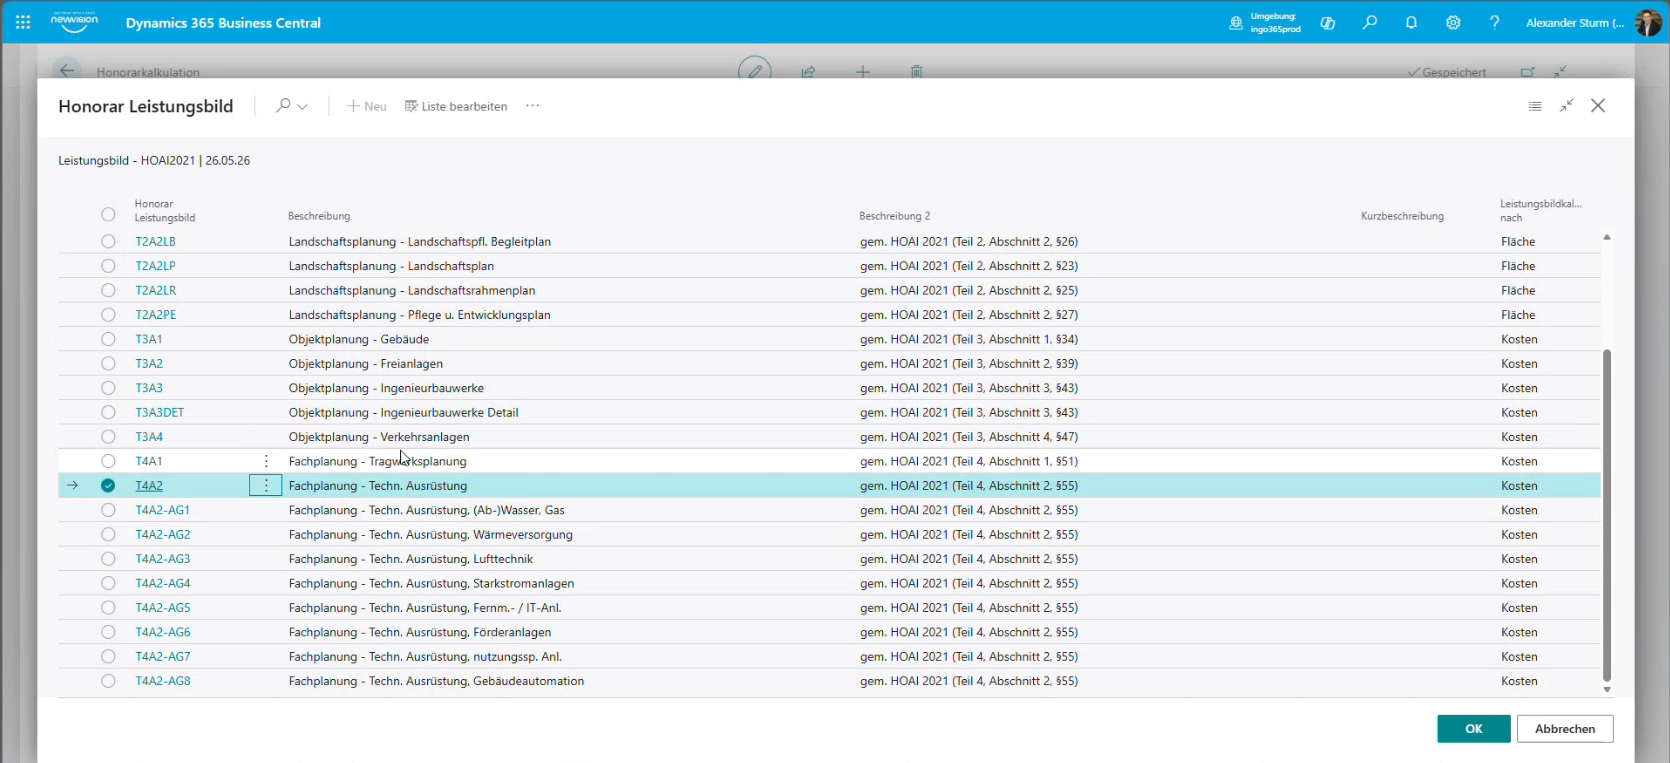Select the T3A1 row circle
1670x763 pixels.
(108, 339)
